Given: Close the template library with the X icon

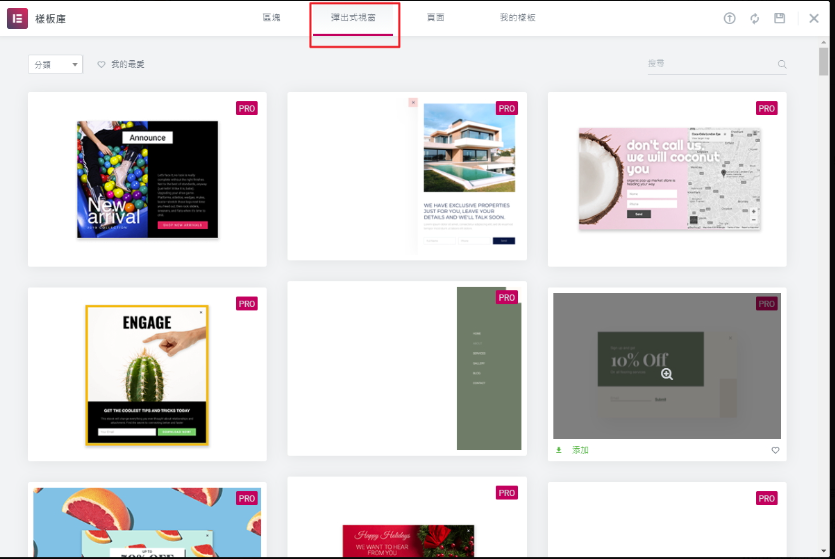Looking at the screenshot, I should pos(814,18).
